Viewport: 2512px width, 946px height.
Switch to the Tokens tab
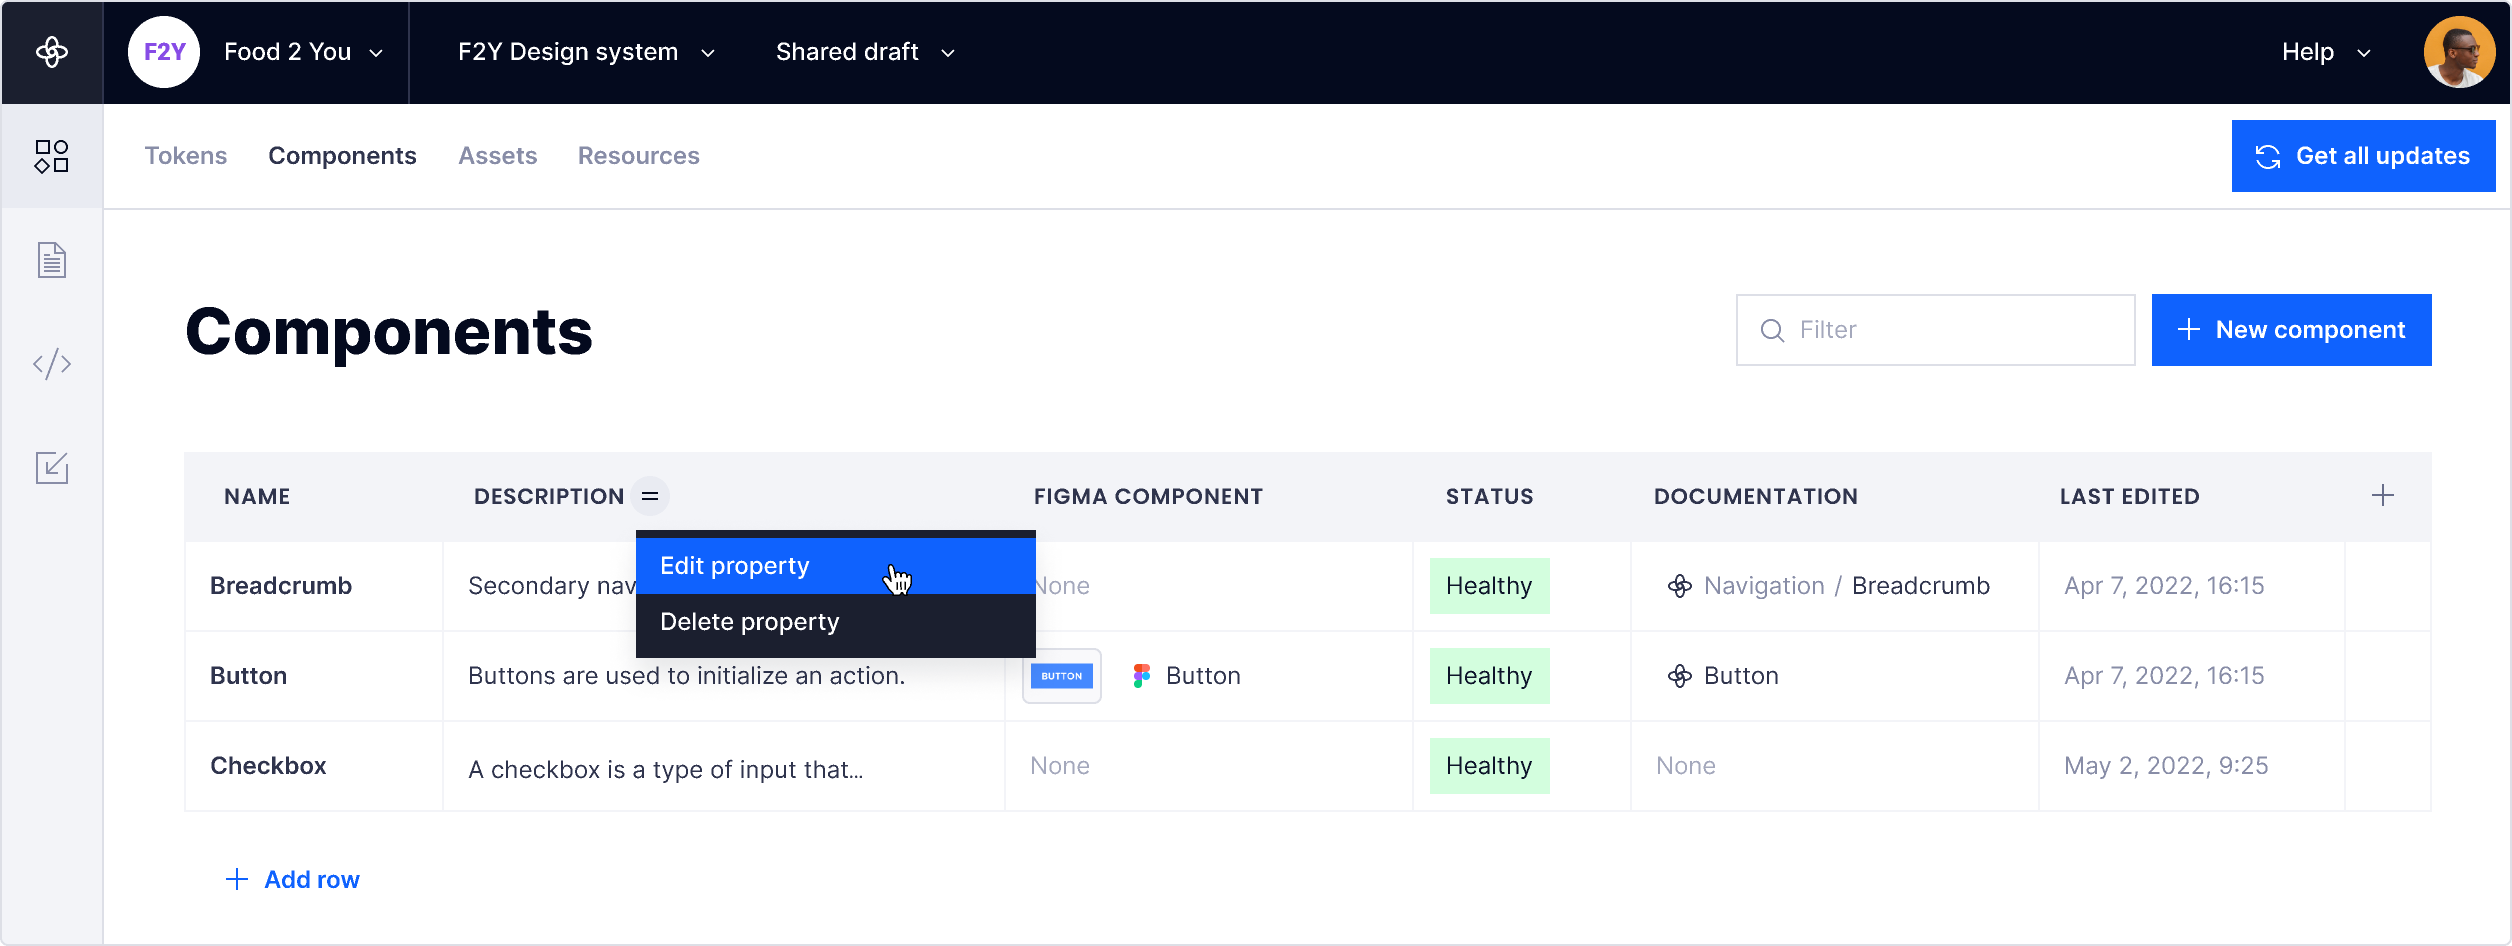[x=186, y=156]
